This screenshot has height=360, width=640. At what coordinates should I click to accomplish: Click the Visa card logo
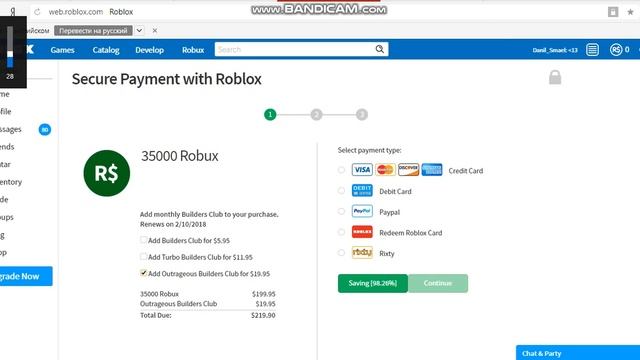point(362,170)
